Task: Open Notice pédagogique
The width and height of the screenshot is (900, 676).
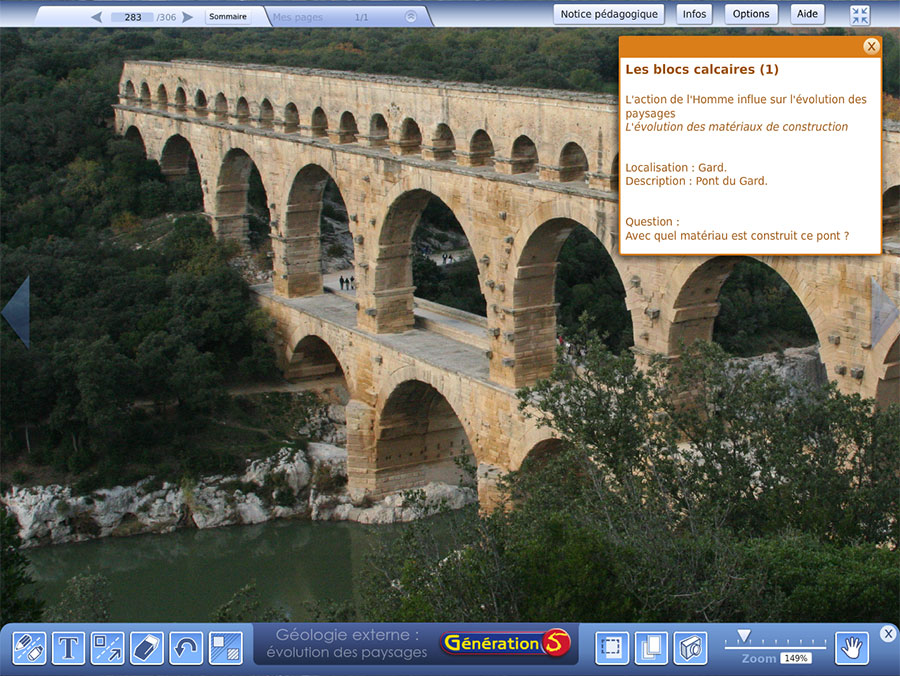Action: tap(609, 14)
